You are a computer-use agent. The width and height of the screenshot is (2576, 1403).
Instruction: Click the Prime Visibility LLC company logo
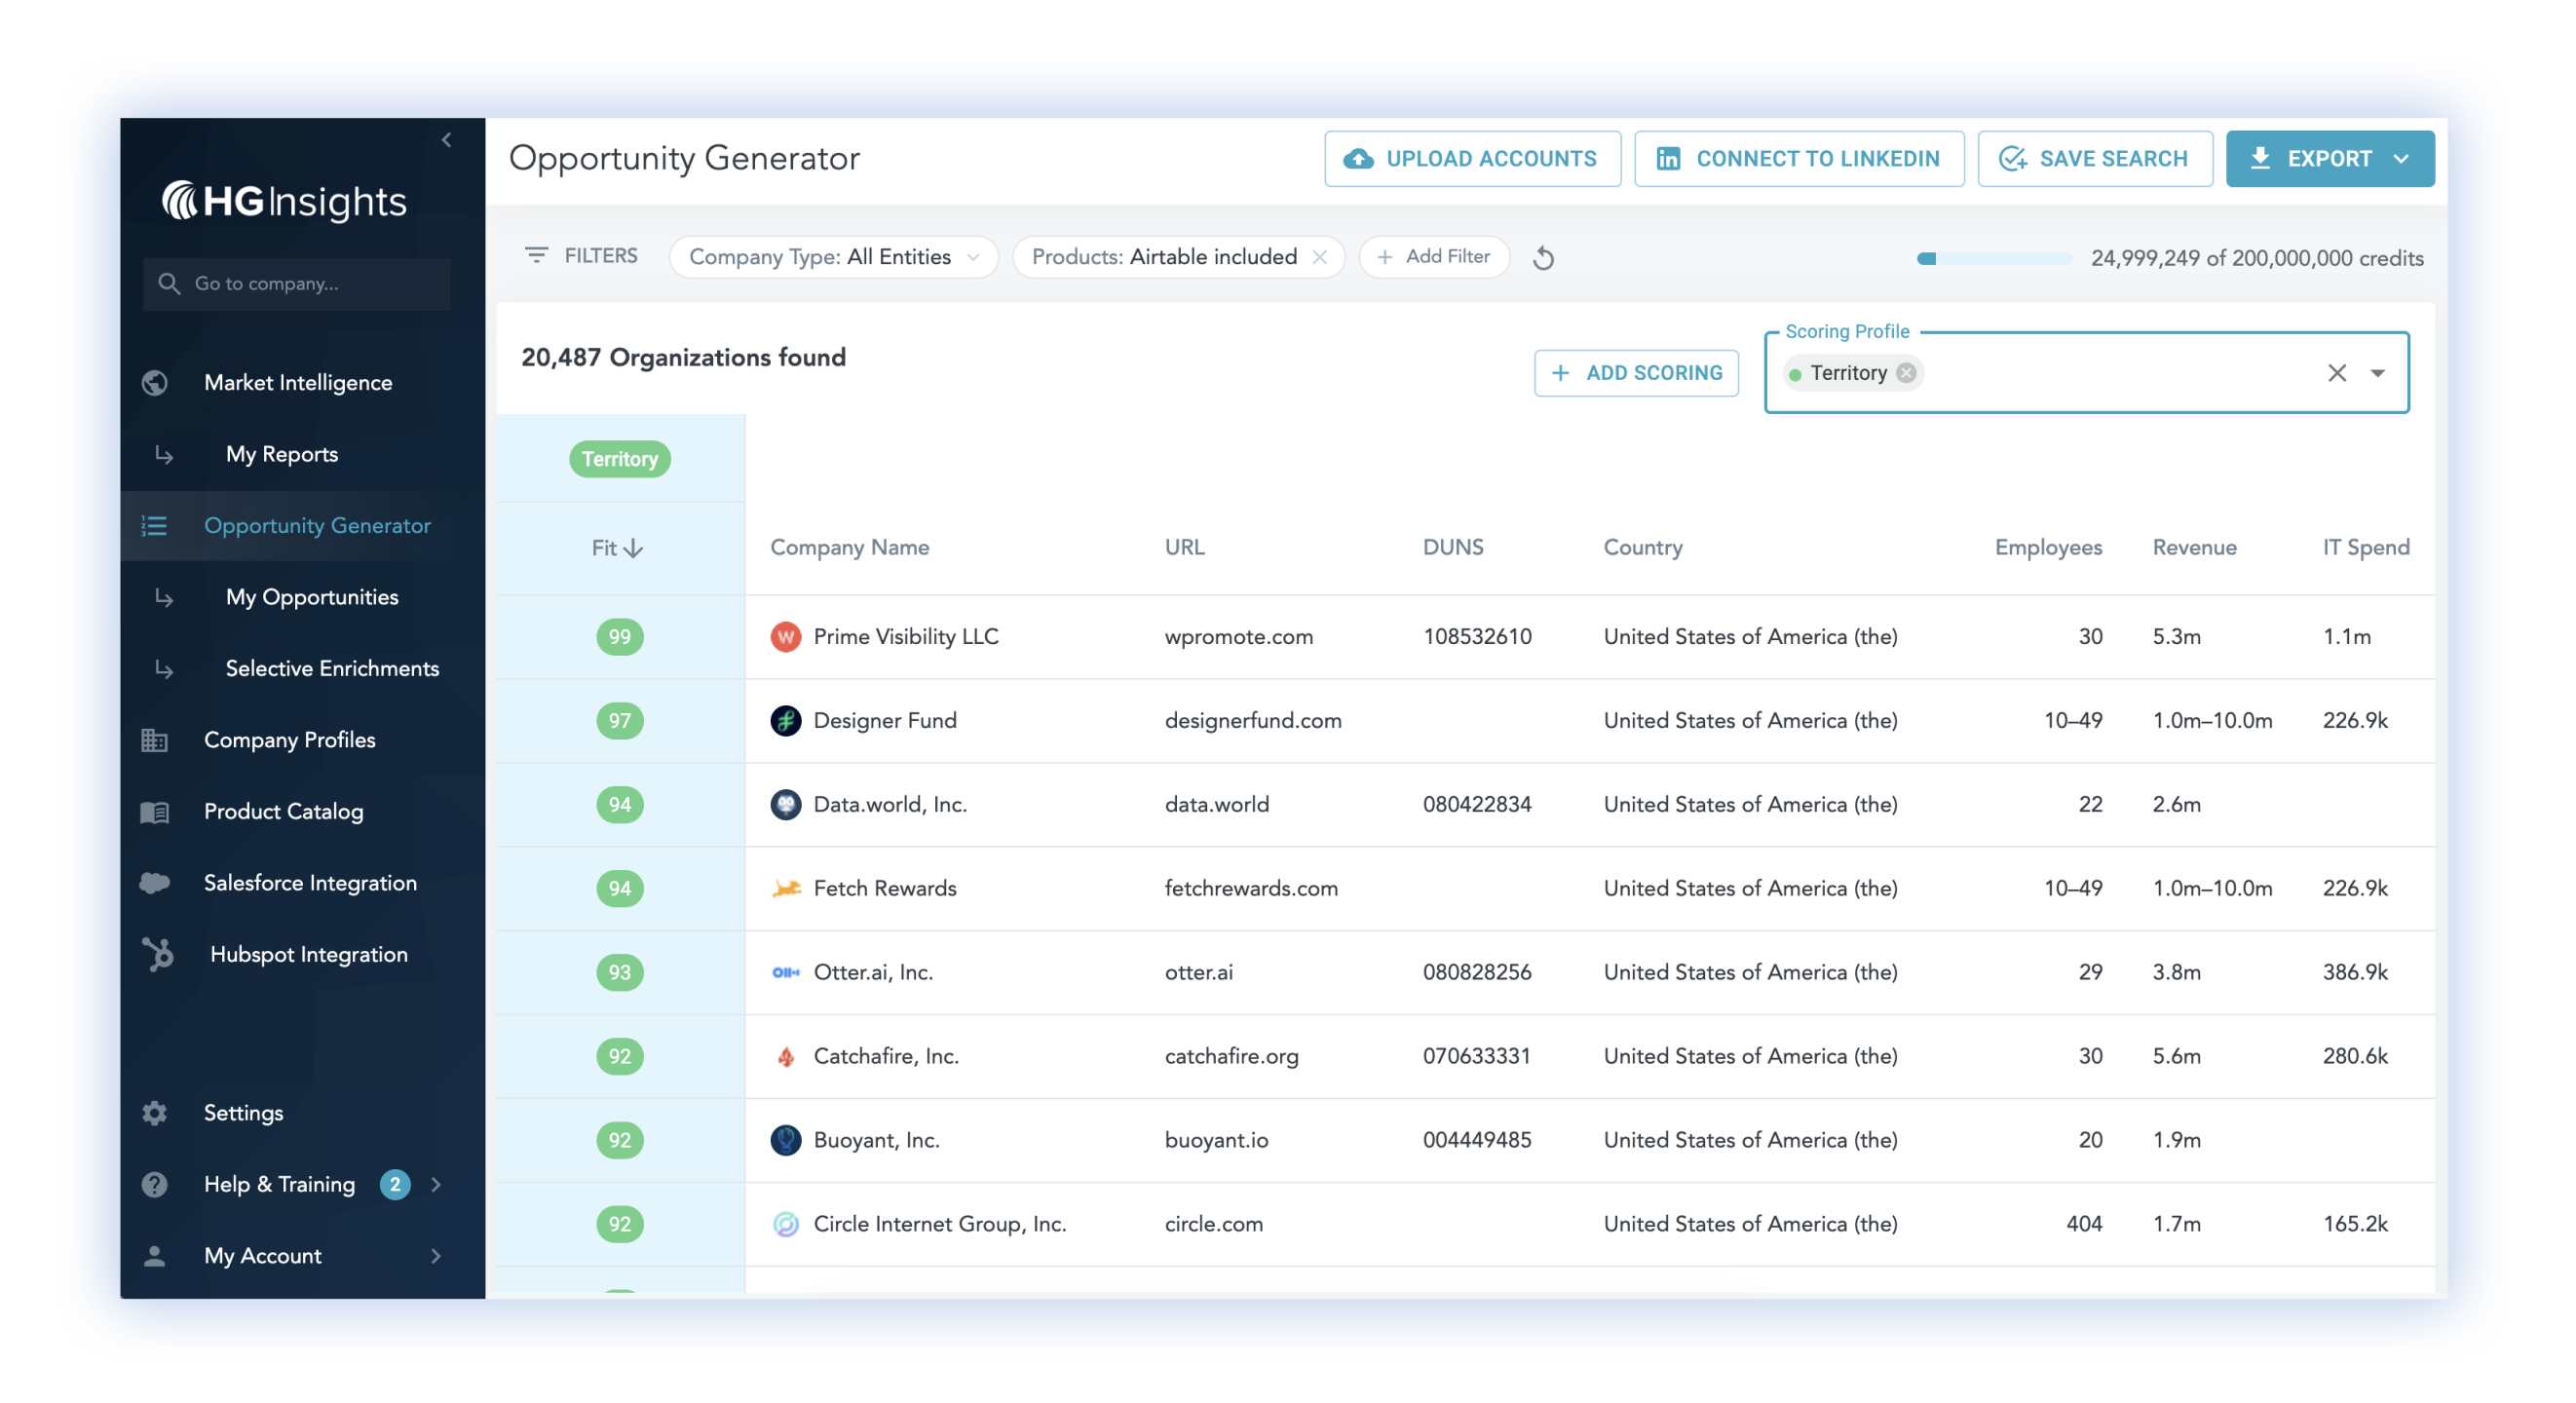pyautogui.click(x=786, y=637)
